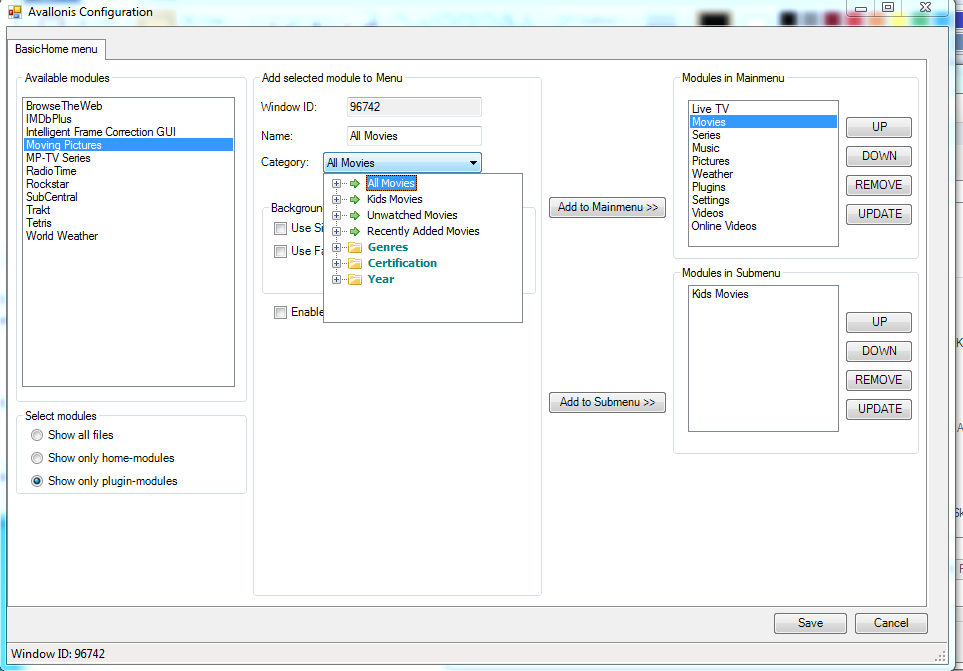Click the Year folder icon
The image size is (963, 671).
click(355, 279)
